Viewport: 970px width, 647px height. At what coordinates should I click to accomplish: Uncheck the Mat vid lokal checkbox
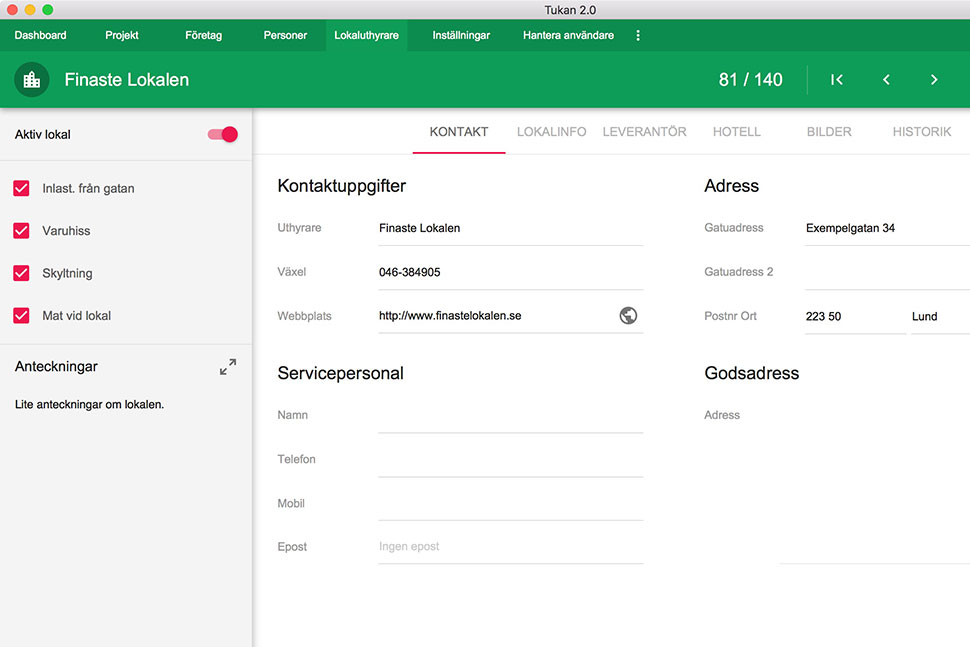21,315
